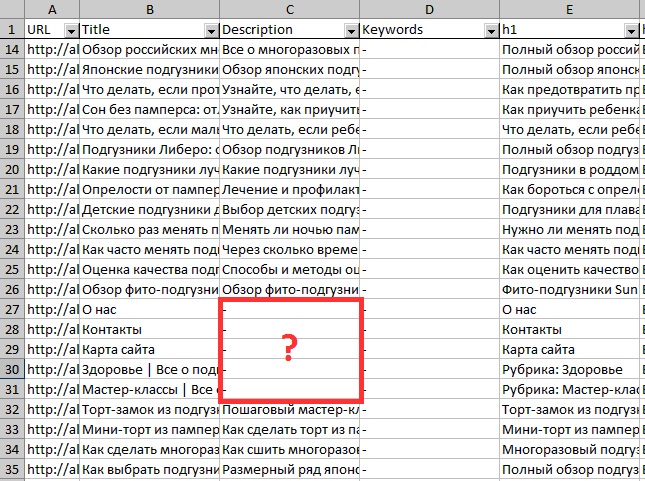Select row 35 header
645x481 pixels.
12,469
